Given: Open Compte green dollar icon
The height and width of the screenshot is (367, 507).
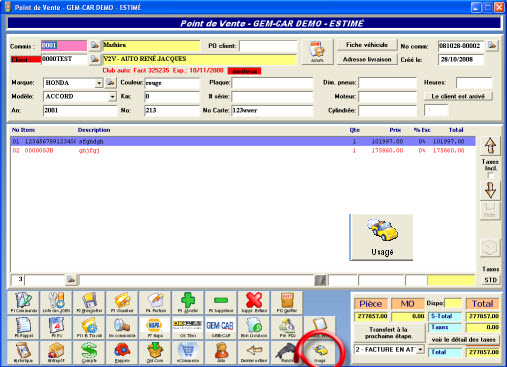Looking at the screenshot, I should (89, 352).
